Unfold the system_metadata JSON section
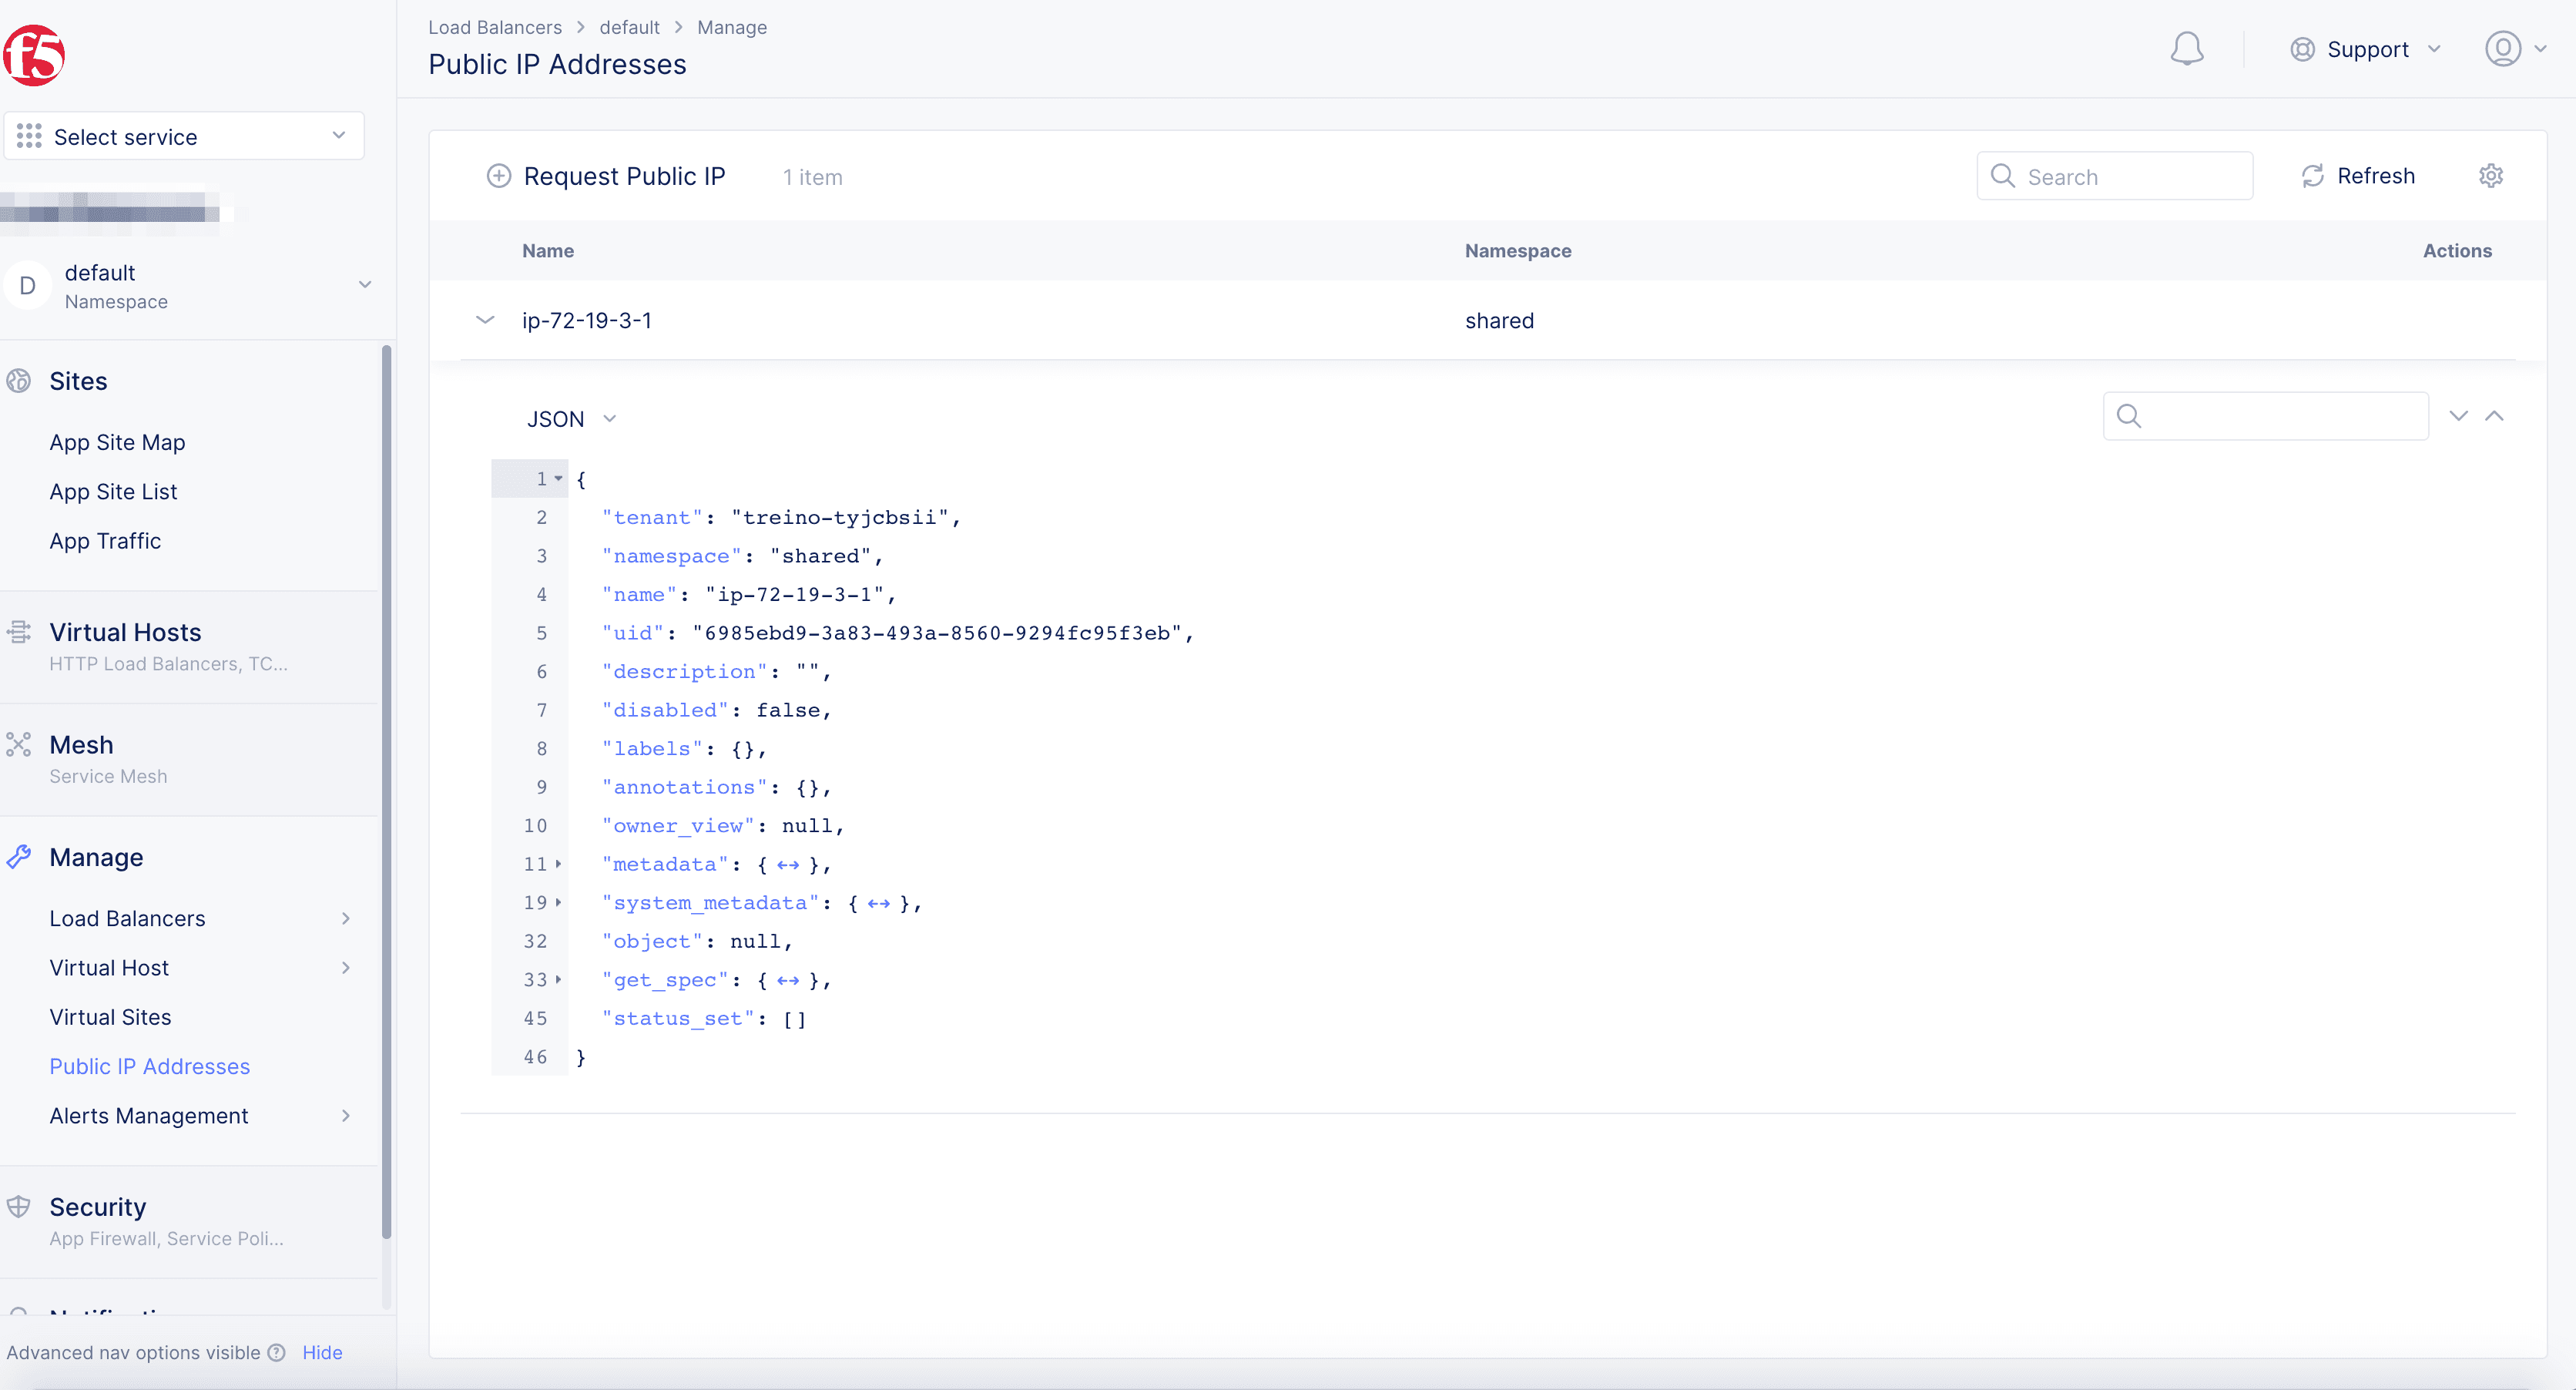The height and width of the screenshot is (1390, 2576). 558,902
